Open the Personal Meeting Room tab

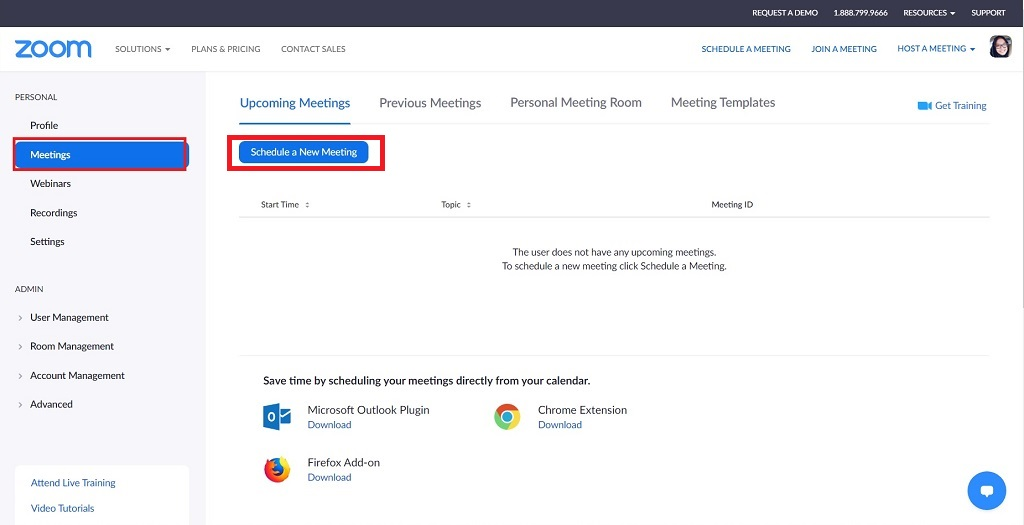pos(576,103)
